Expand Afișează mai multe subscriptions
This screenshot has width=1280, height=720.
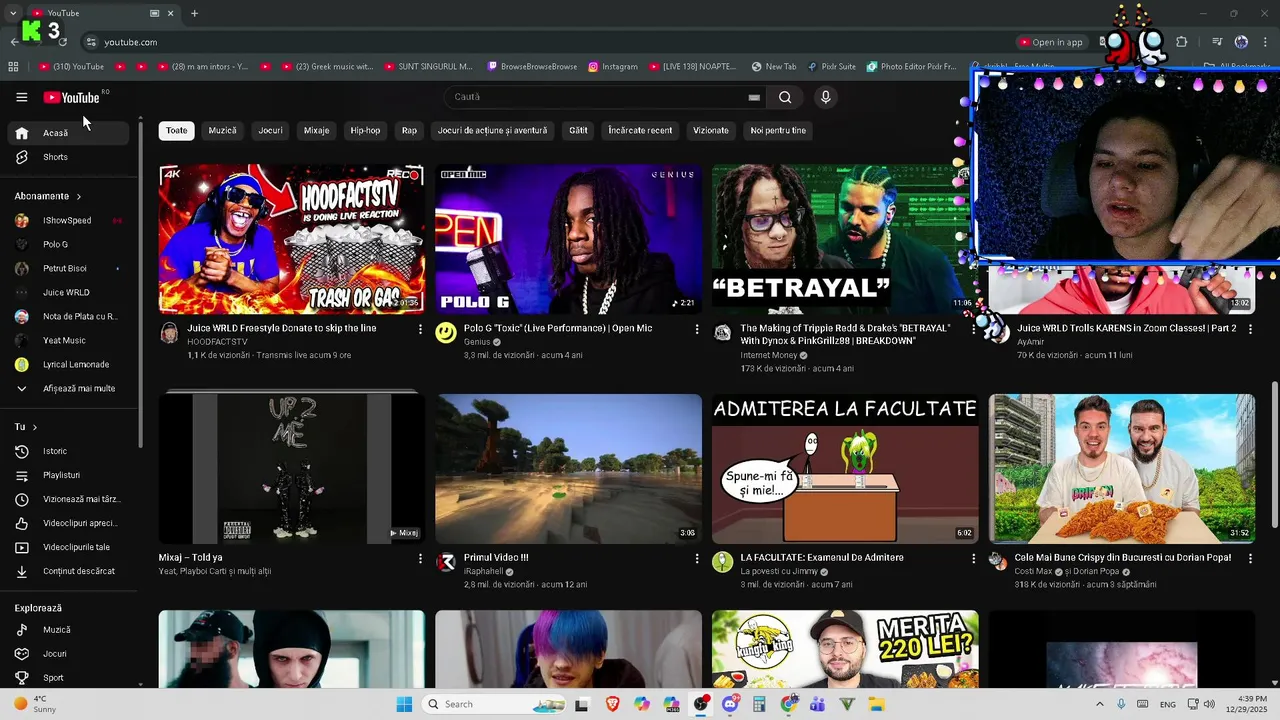click(x=70, y=388)
